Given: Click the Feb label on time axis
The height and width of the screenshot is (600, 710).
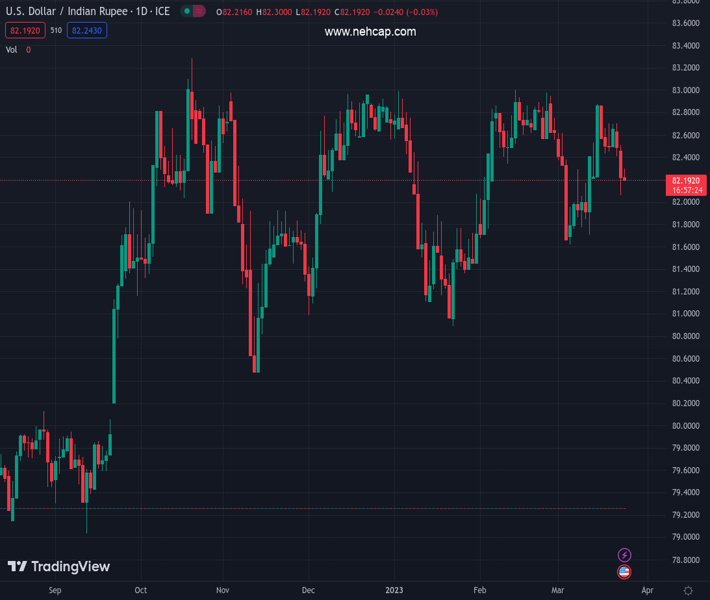Looking at the screenshot, I should 480,590.
